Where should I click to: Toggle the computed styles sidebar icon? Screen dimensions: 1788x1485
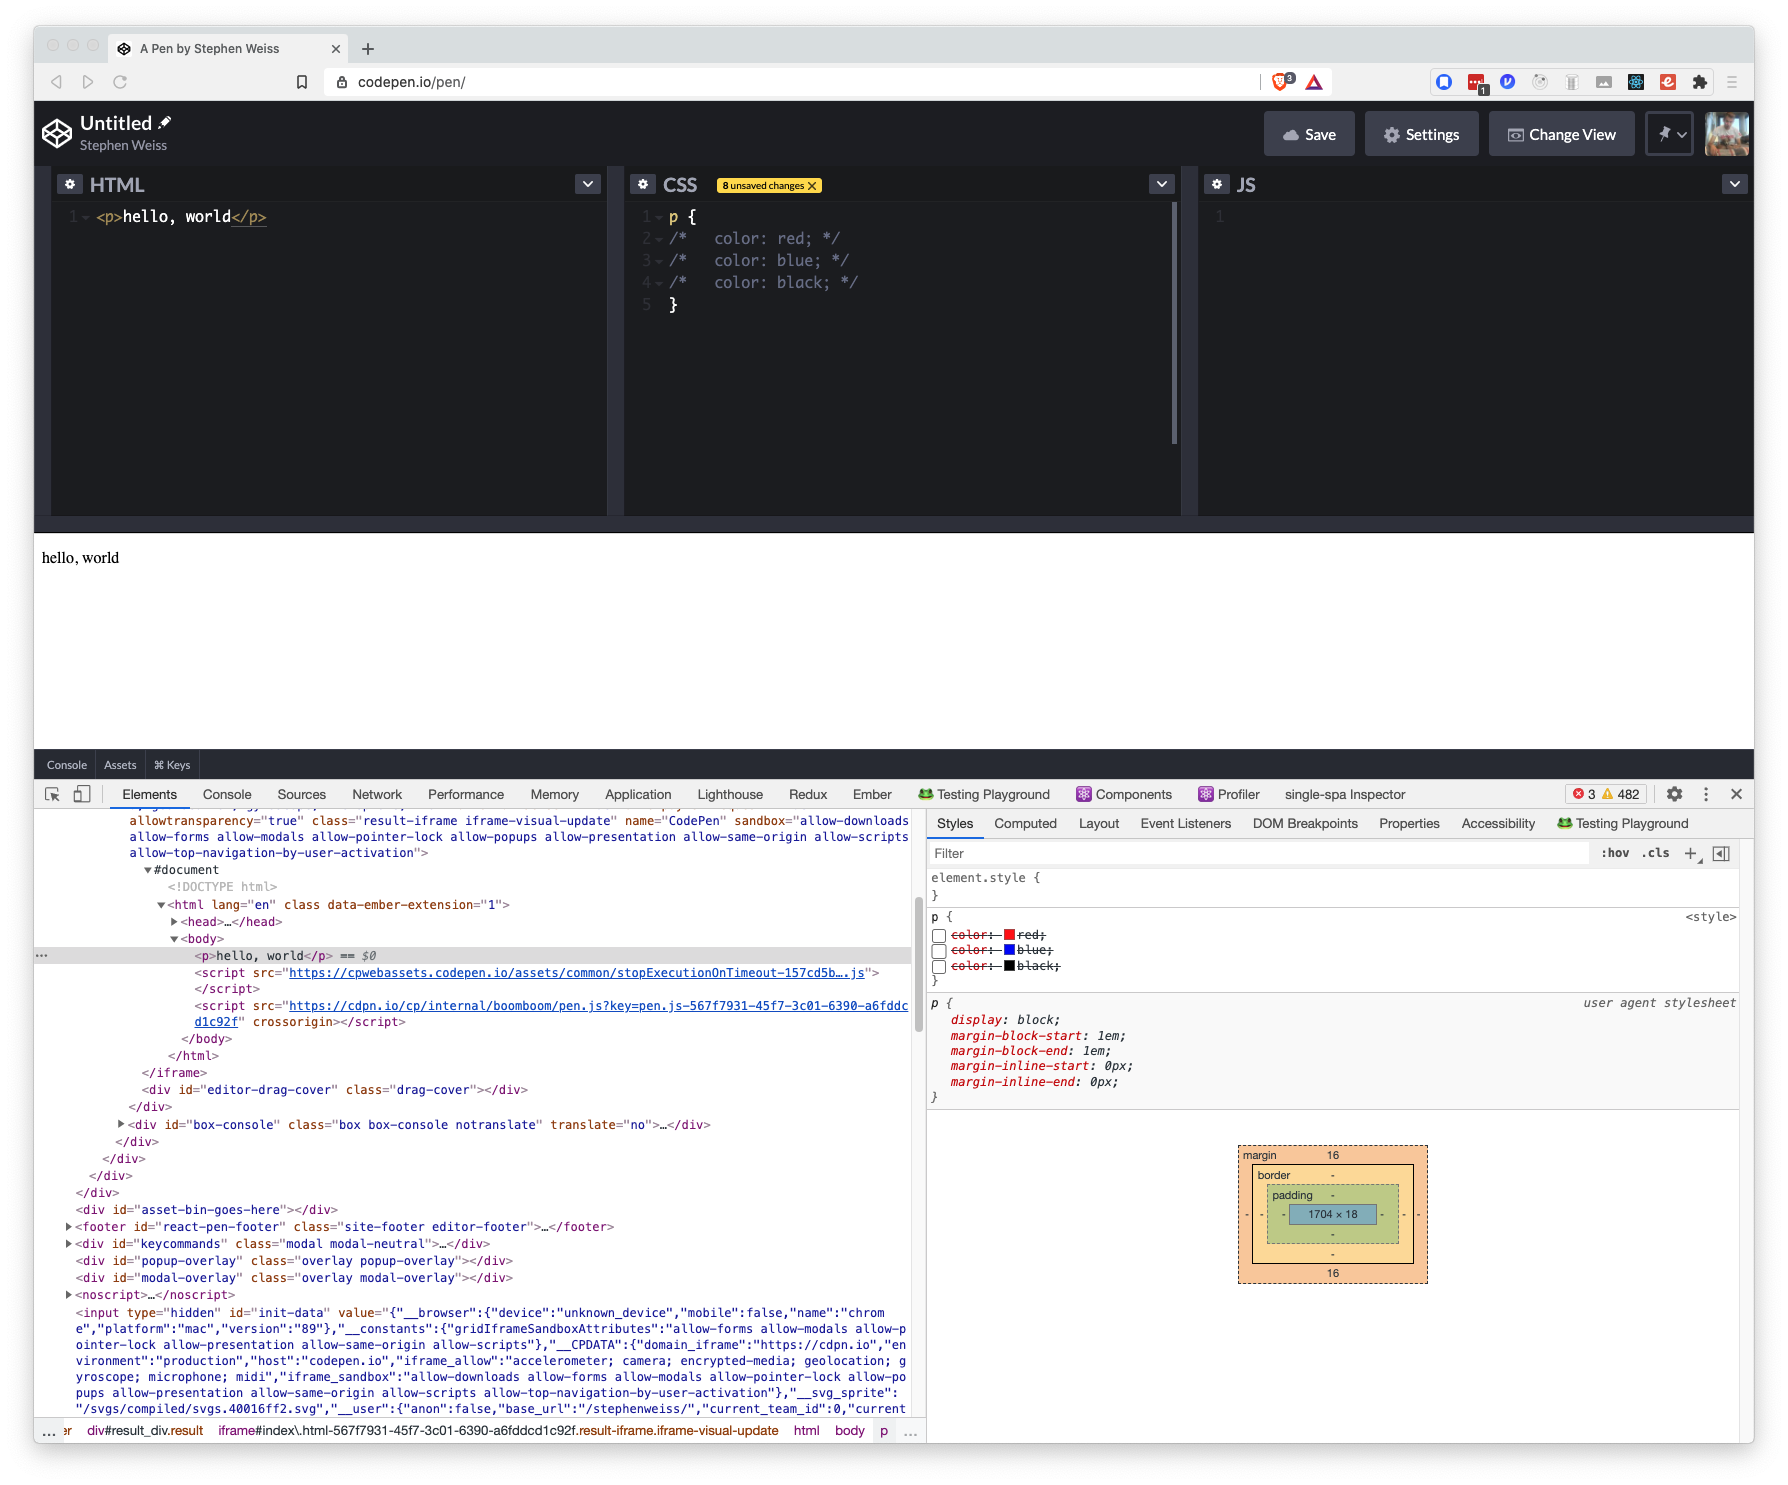coord(1721,853)
